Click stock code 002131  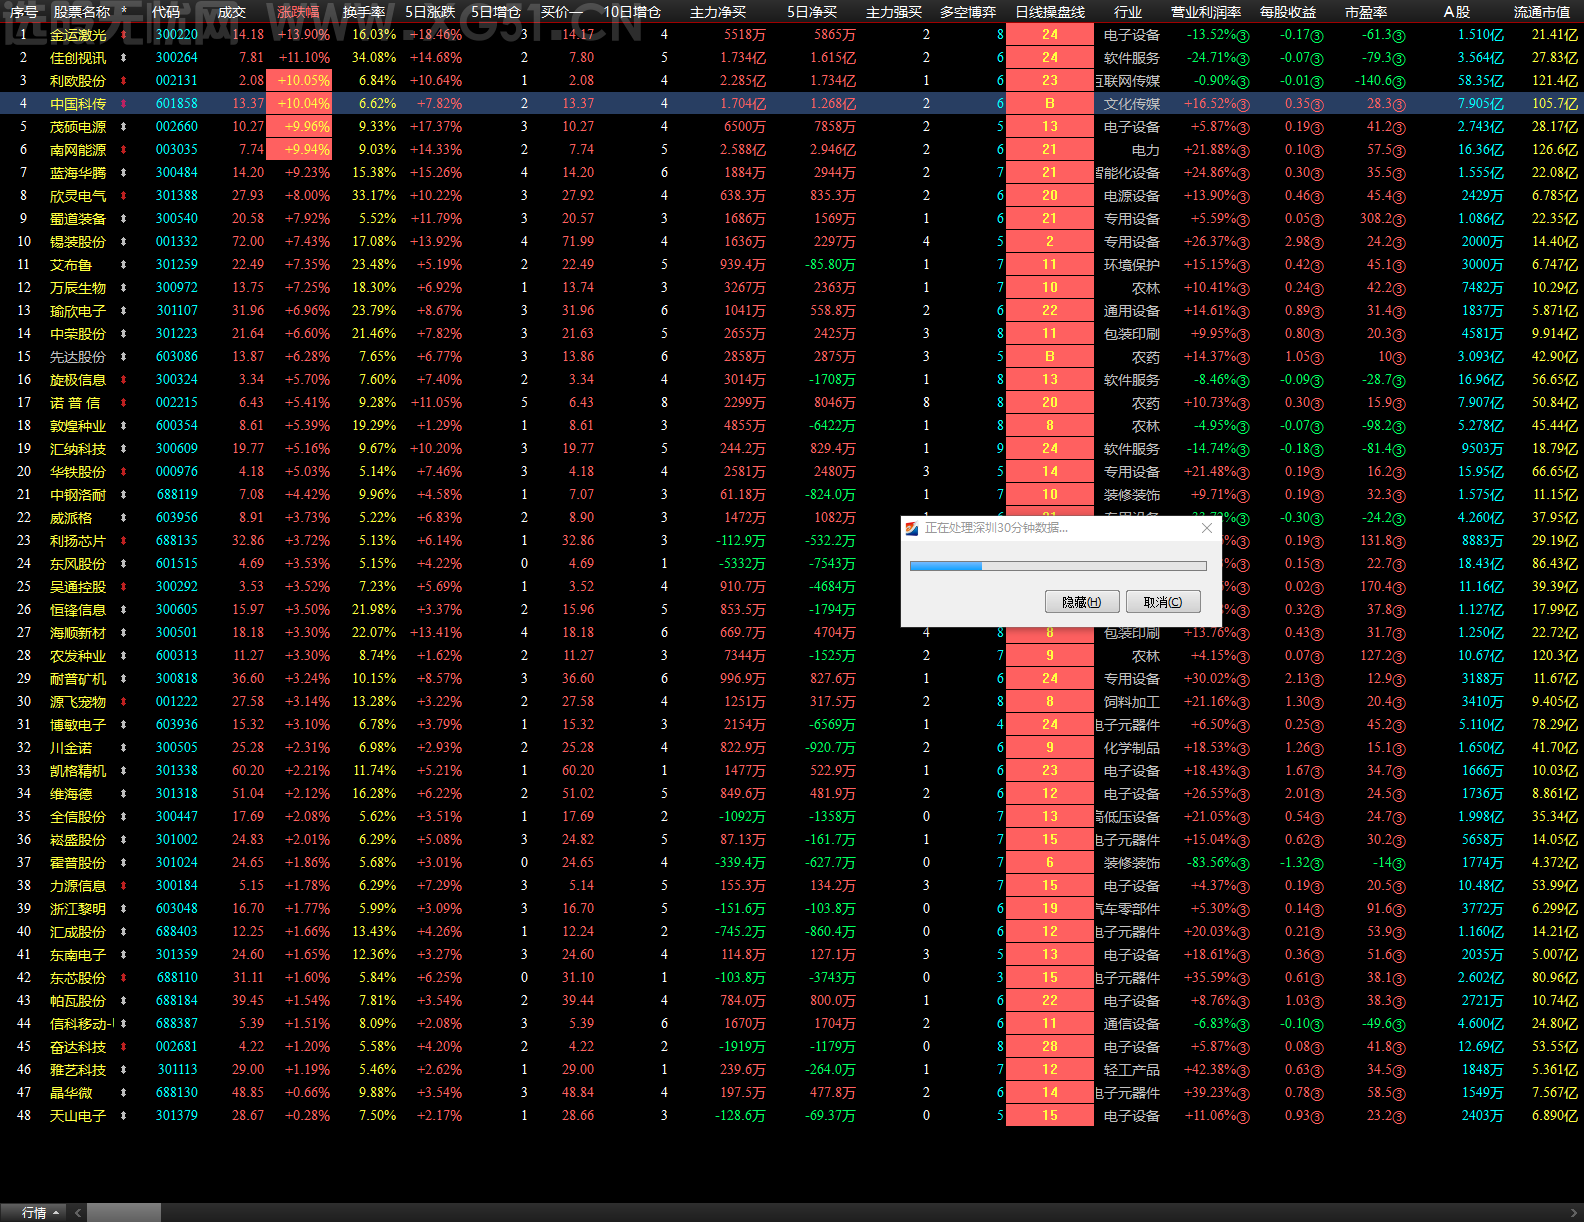177,81
